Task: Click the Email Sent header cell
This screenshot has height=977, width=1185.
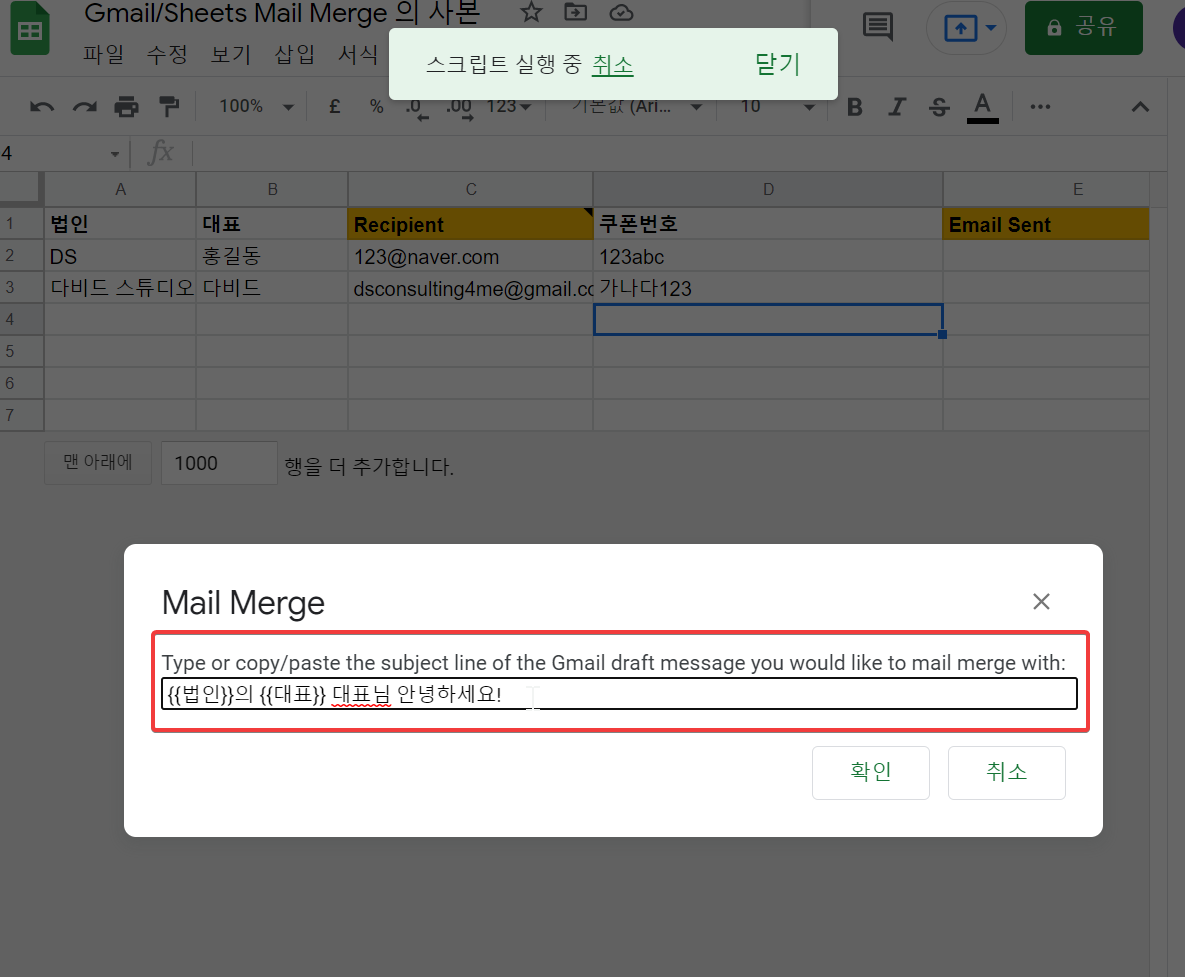Action: click(x=1046, y=224)
